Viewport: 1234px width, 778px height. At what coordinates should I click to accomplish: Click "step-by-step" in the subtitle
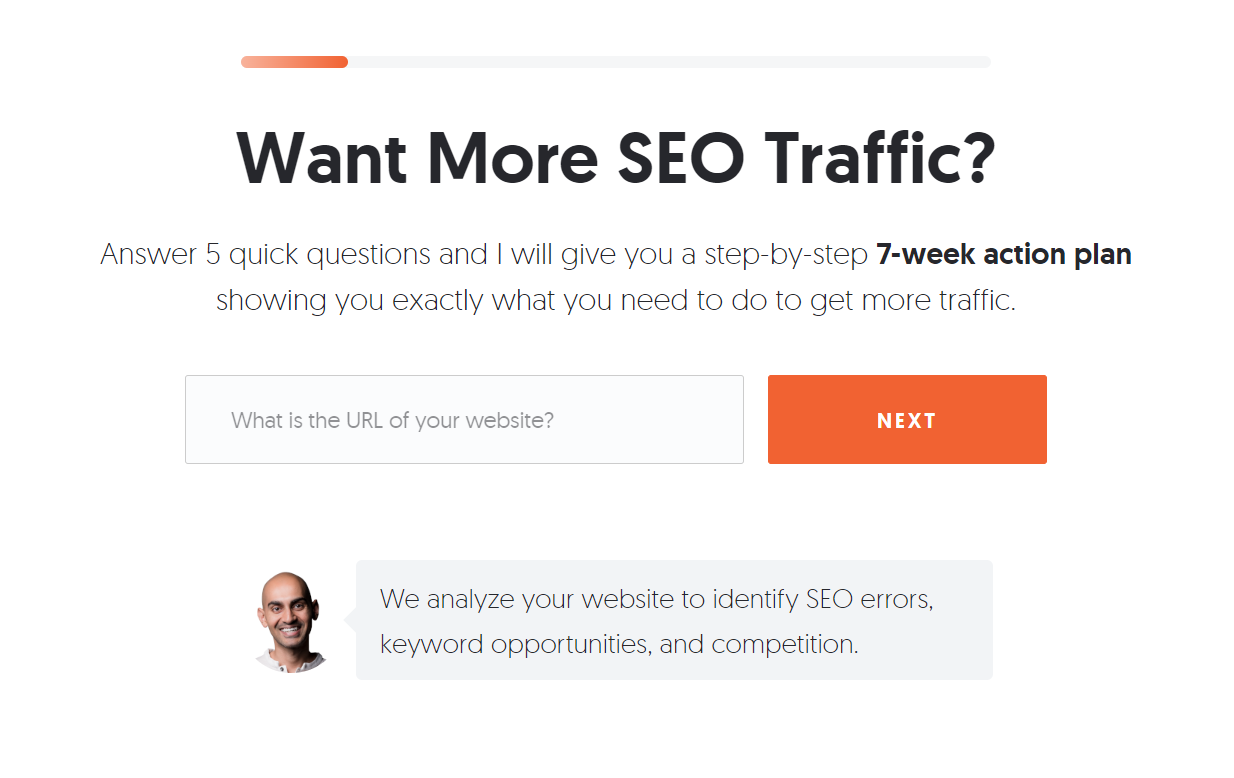(786, 255)
